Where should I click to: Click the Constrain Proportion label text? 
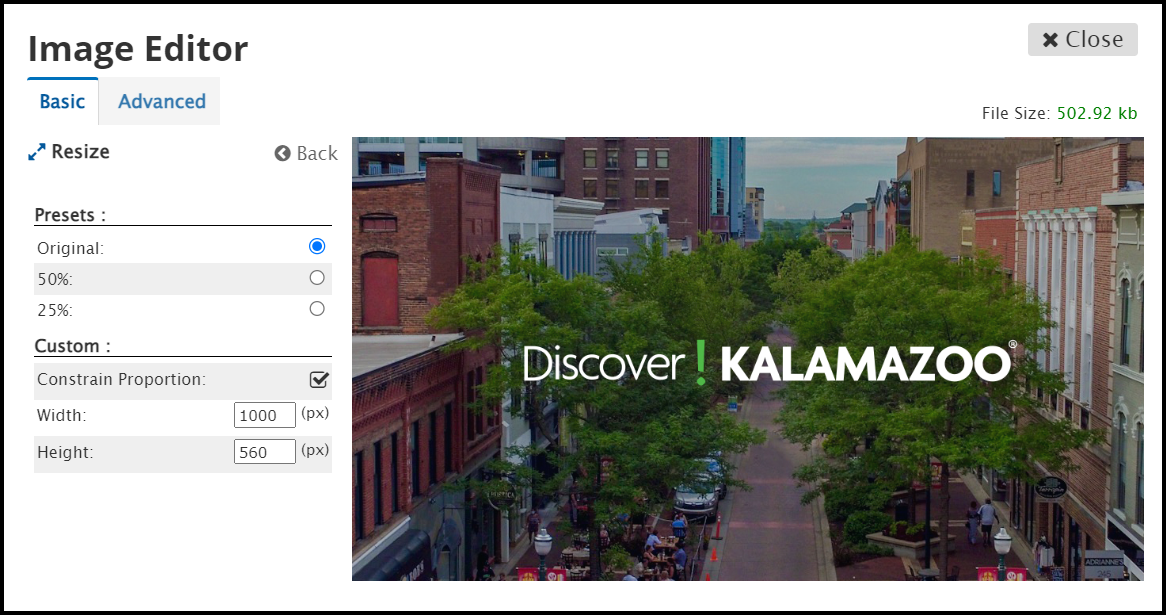121,380
